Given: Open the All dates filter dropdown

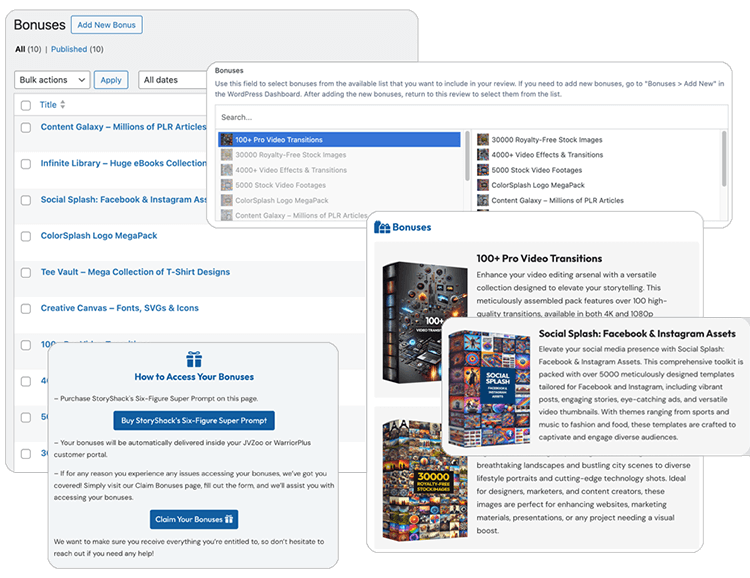Looking at the screenshot, I should tap(172, 80).
